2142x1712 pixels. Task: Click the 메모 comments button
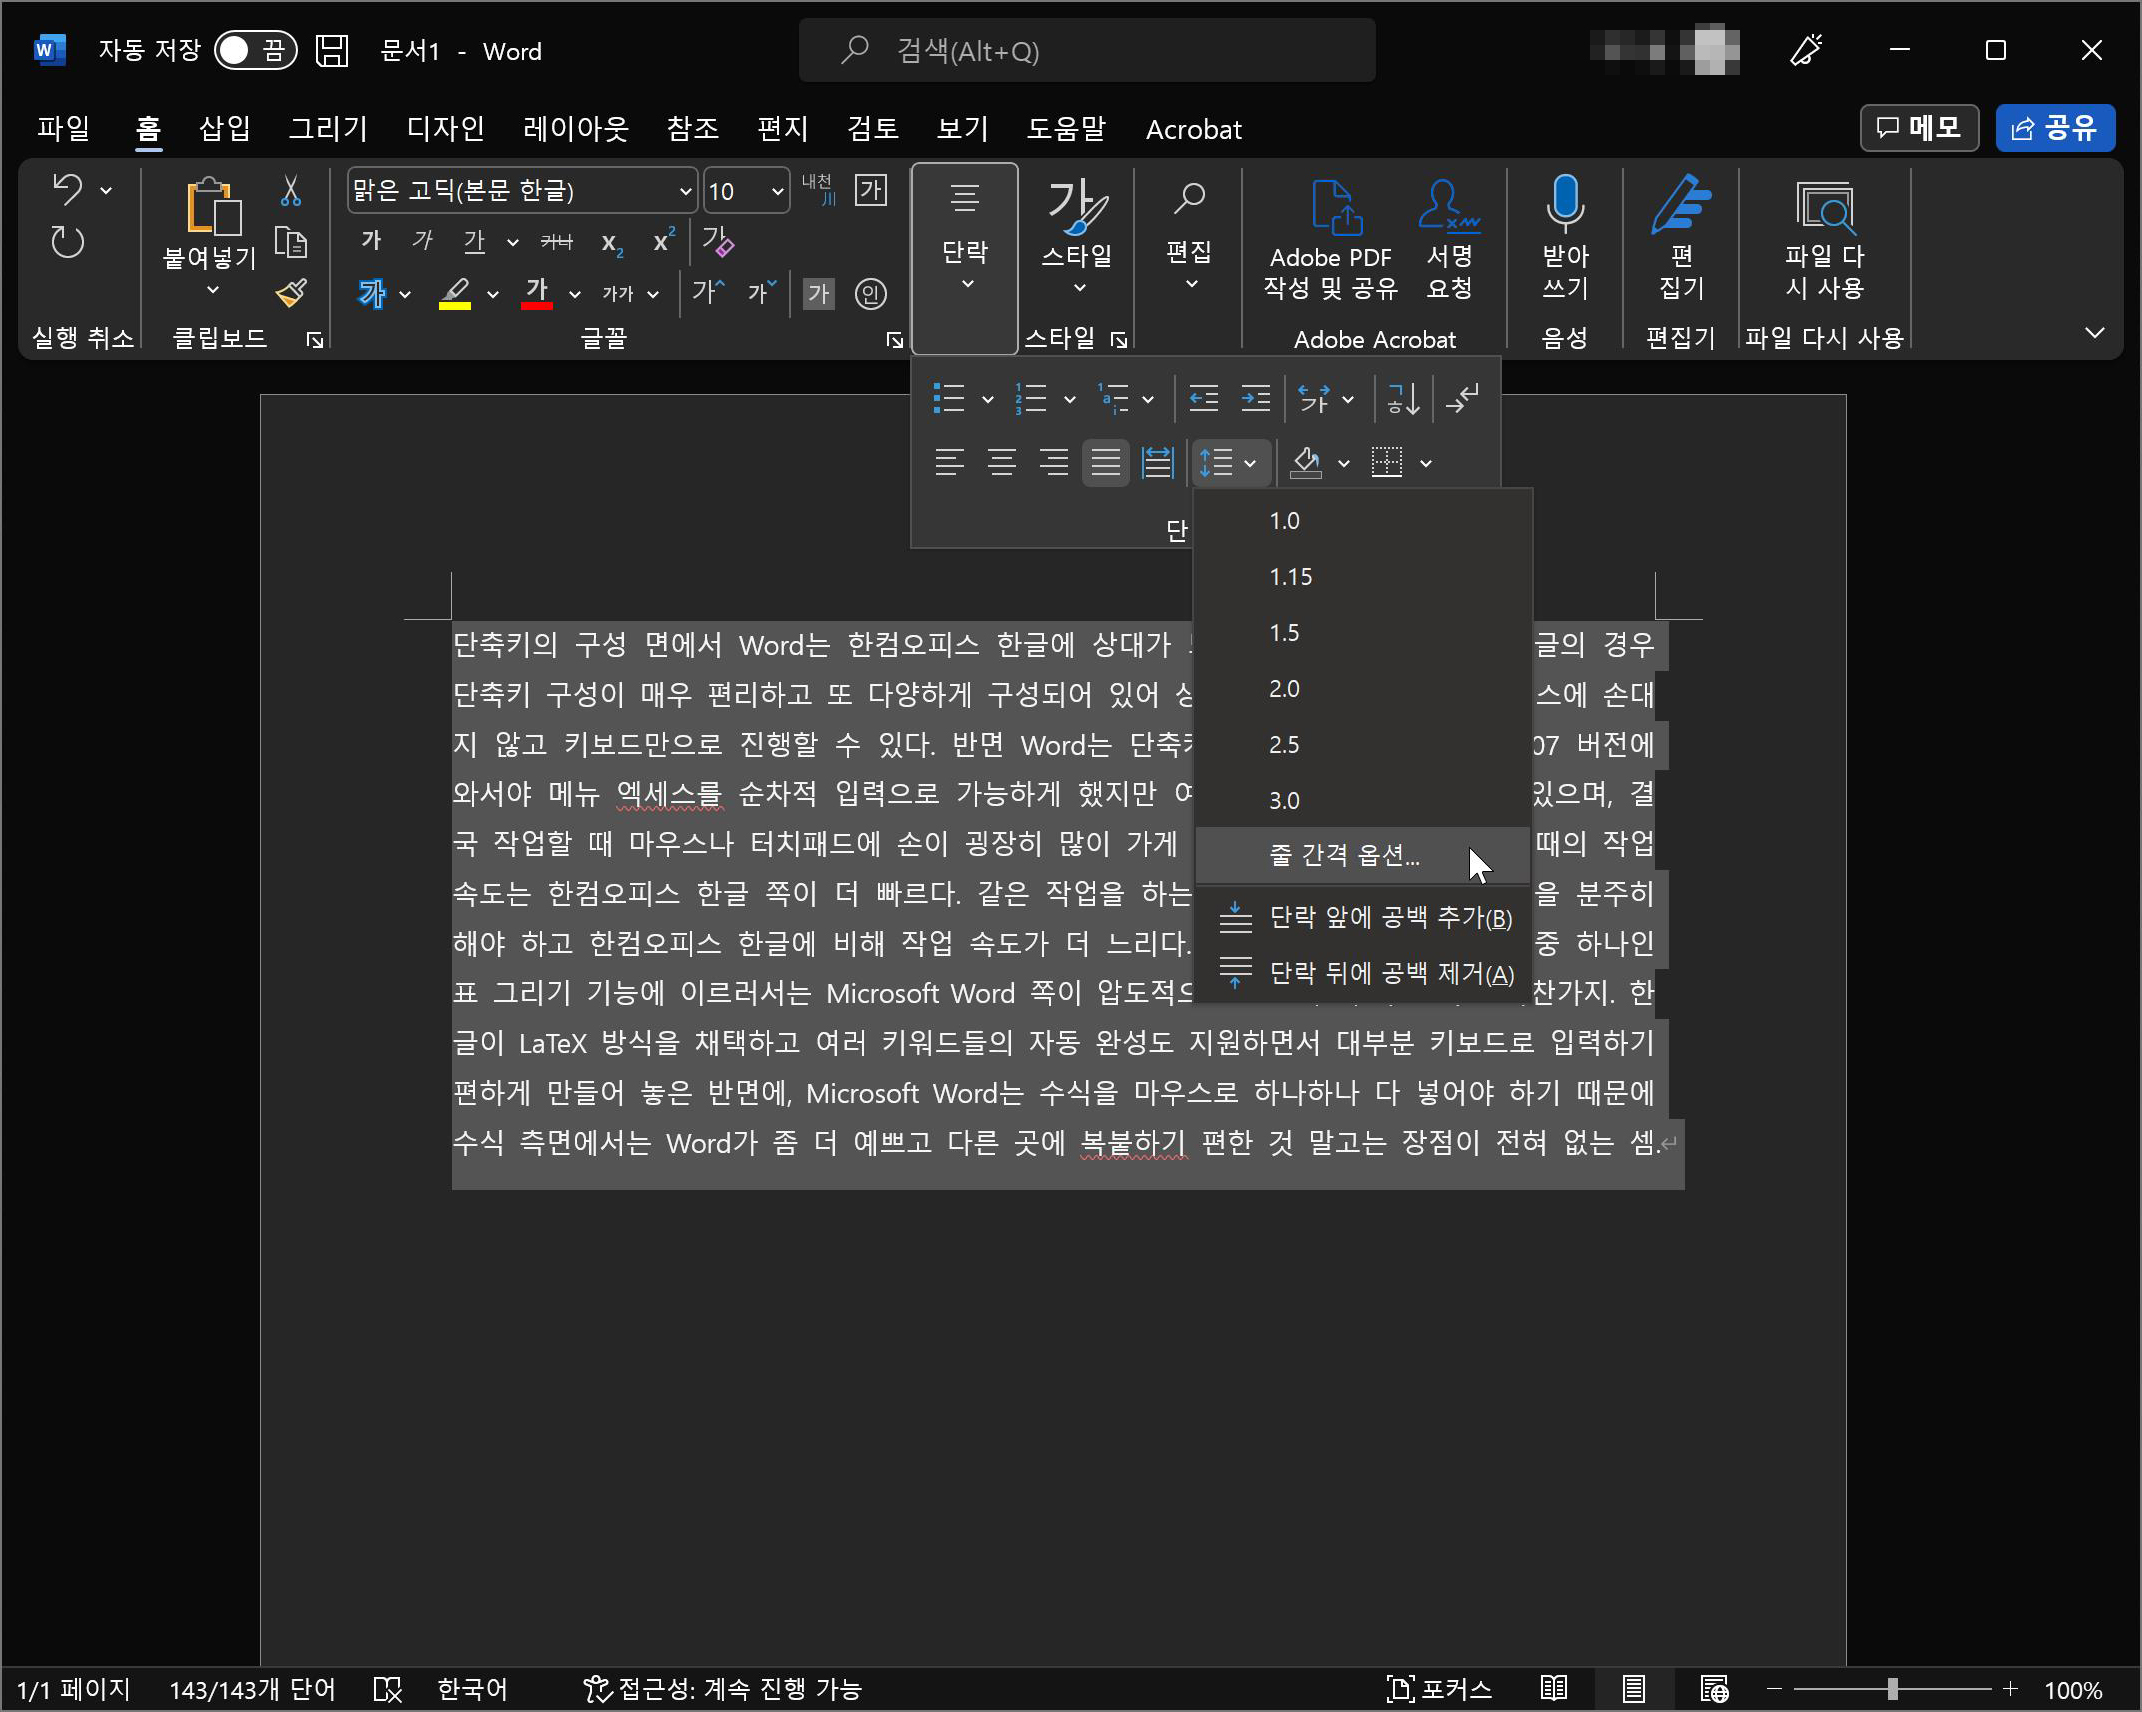1918,128
